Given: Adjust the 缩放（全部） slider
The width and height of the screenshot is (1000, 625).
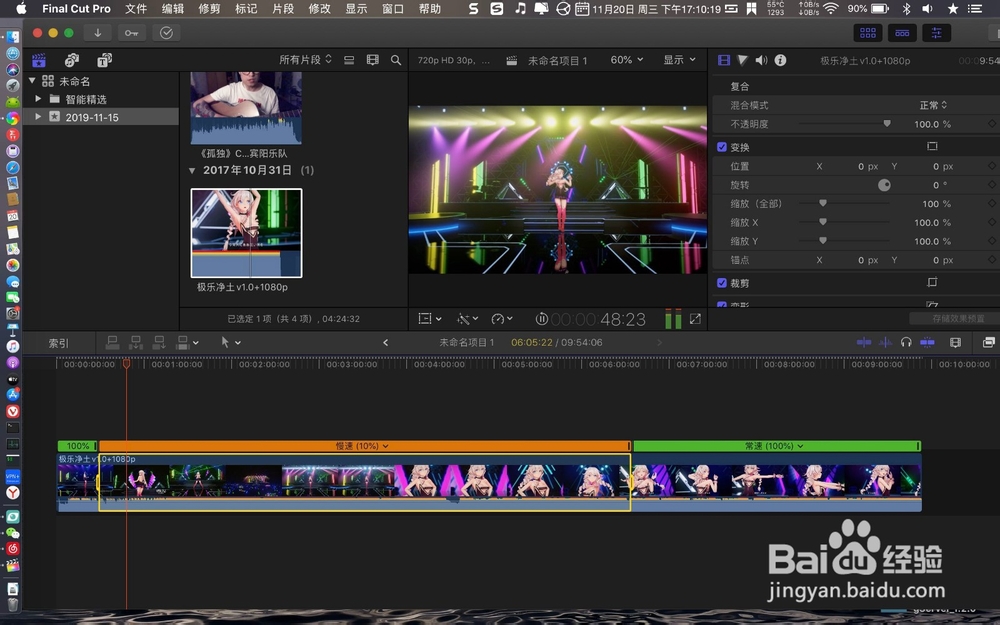Looking at the screenshot, I should pyautogui.click(x=823, y=203).
